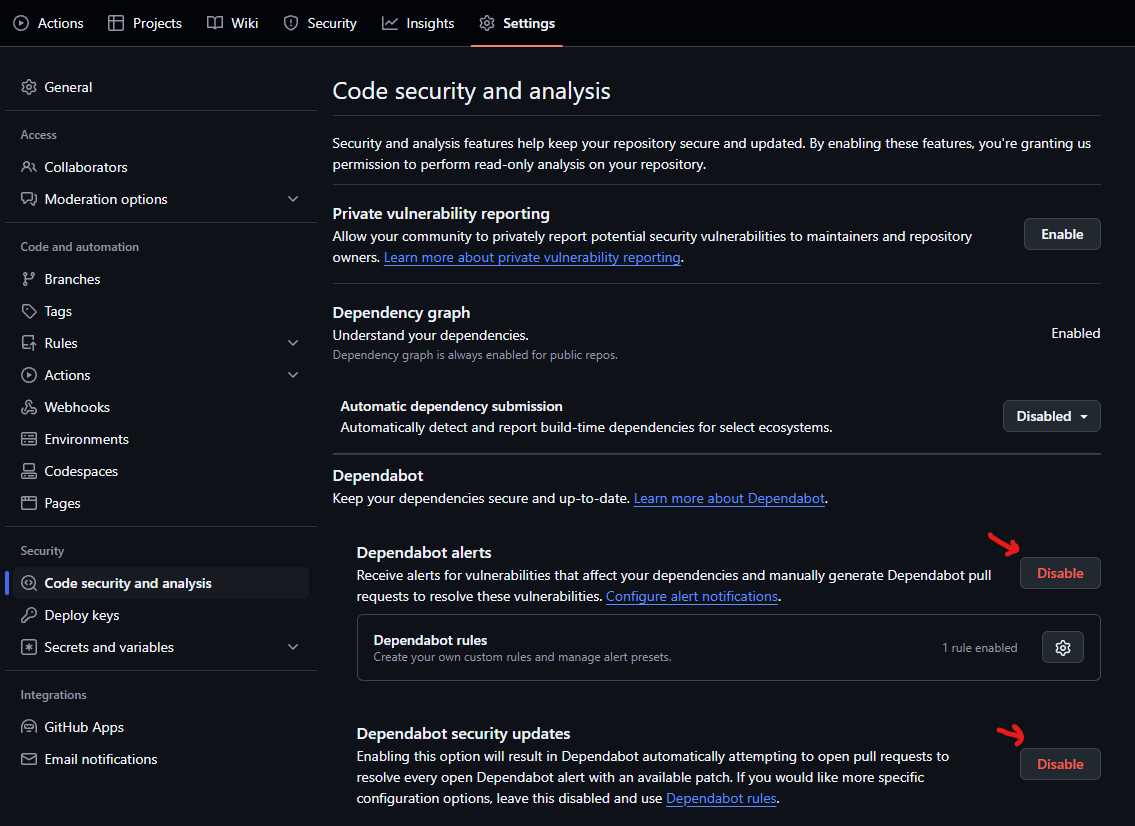Click the Codespaces sidebar icon
The image size is (1135, 826).
coord(29,471)
